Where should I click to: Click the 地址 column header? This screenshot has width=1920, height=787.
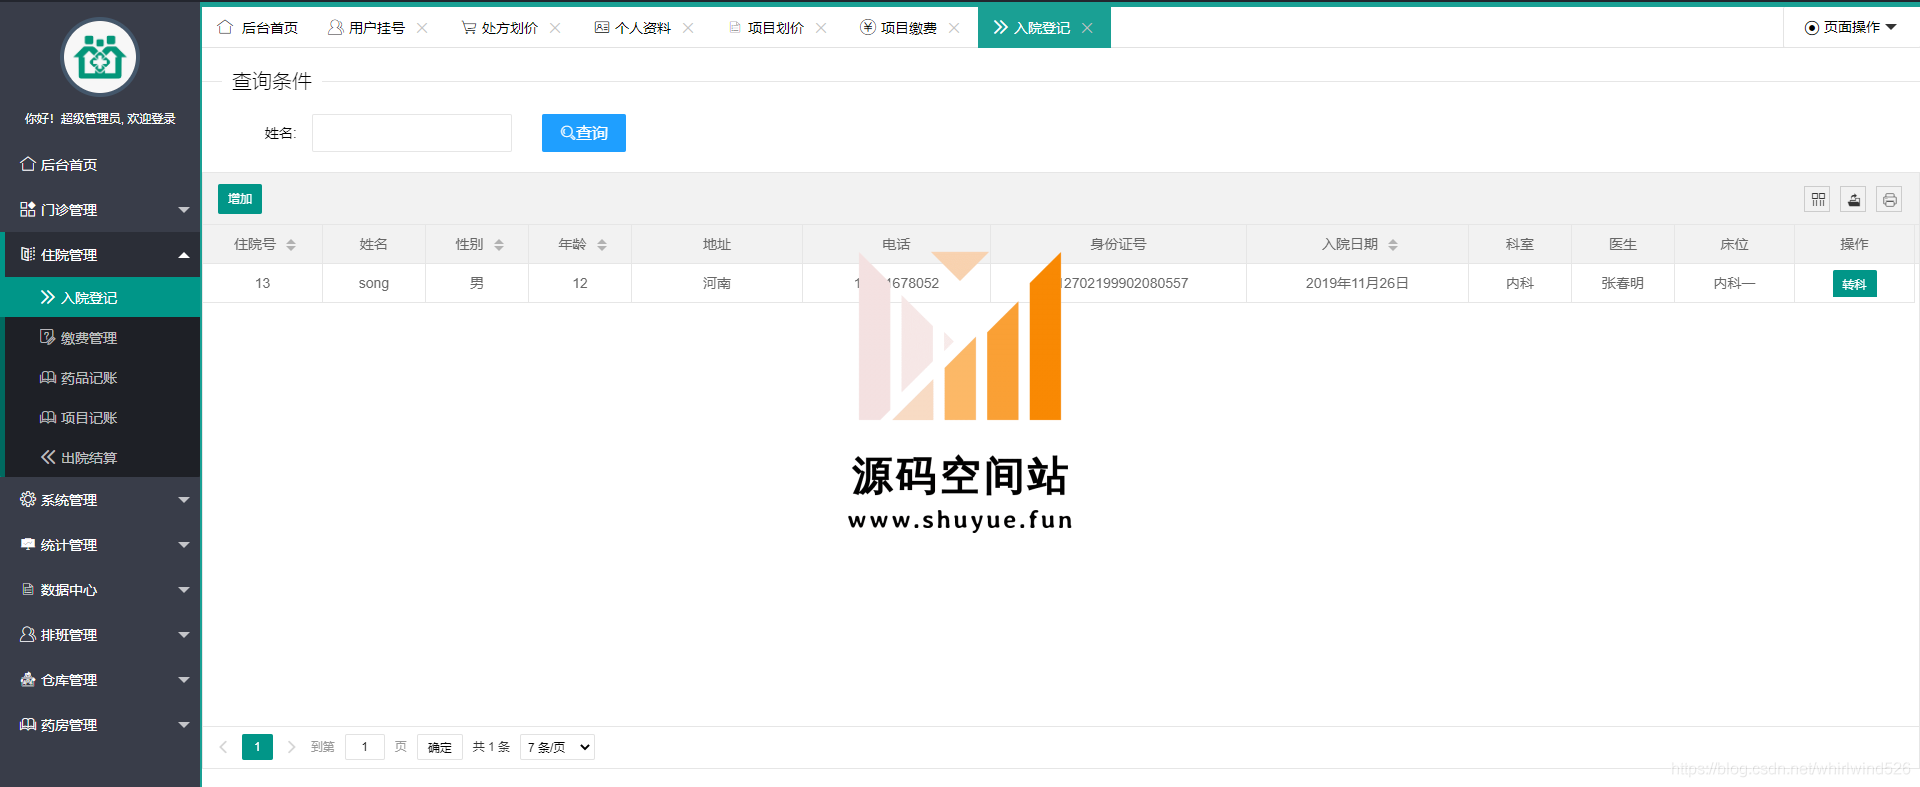click(717, 244)
